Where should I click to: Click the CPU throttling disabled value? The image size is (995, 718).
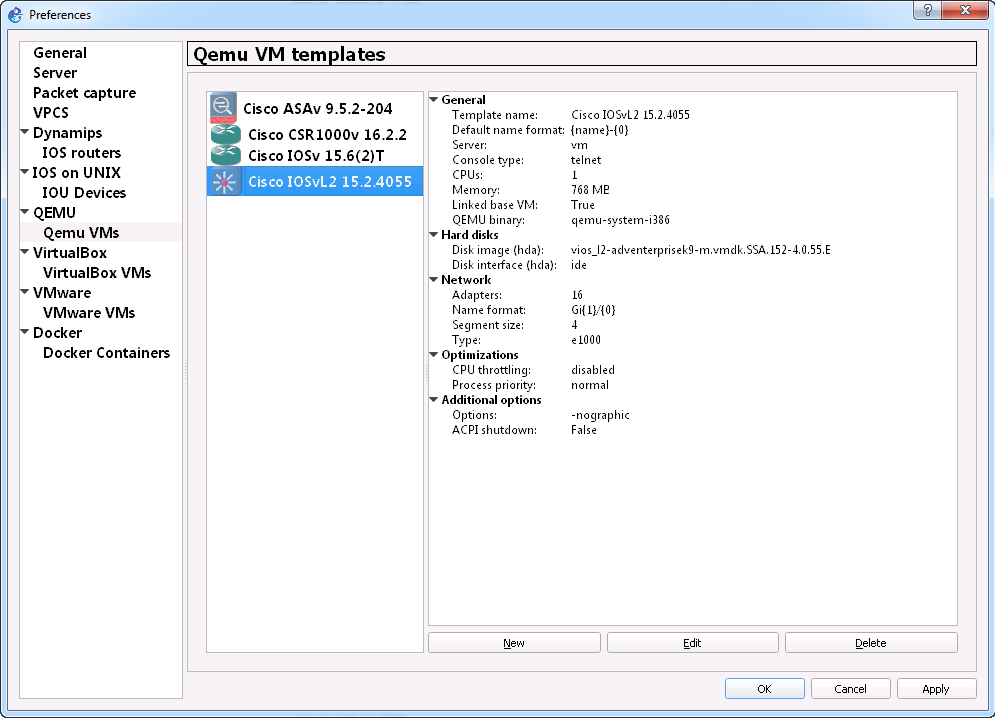[593, 370]
